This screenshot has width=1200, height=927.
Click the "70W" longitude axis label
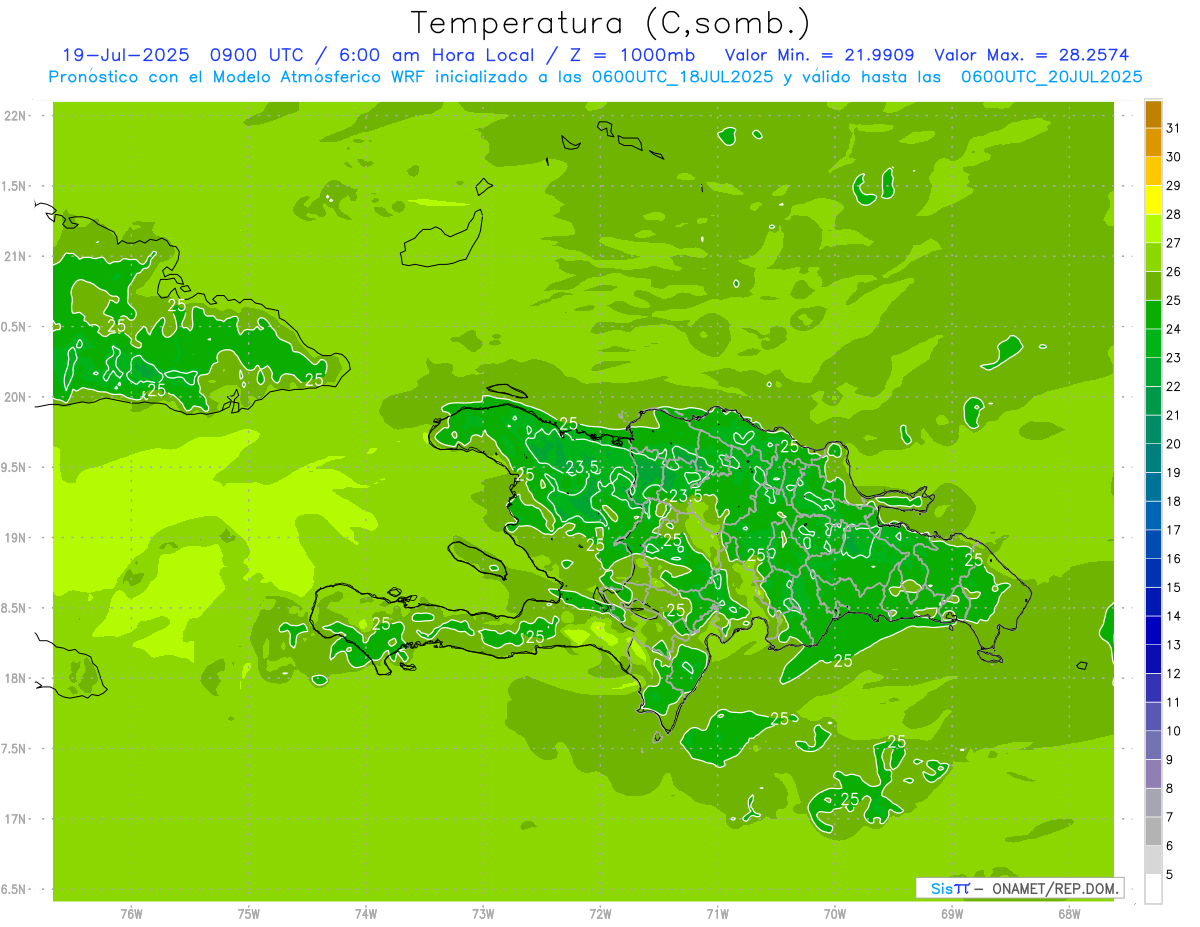tap(835, 914)
